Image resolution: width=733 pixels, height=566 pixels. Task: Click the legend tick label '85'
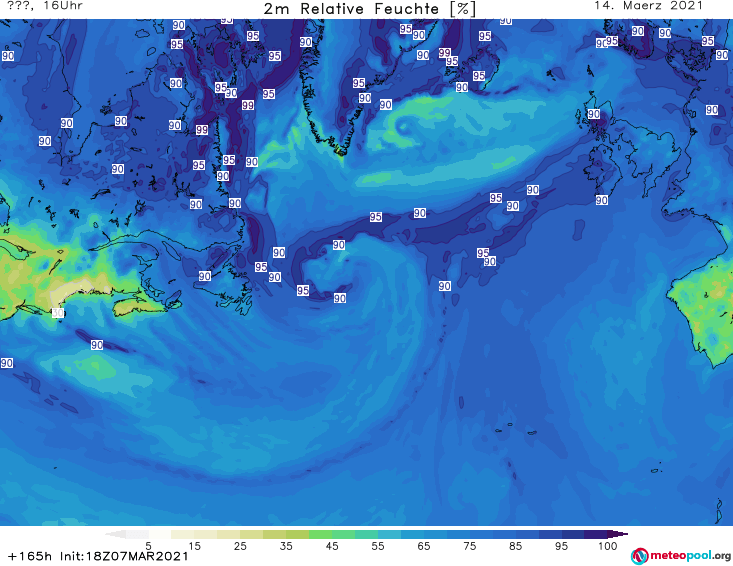coord(516,546)
